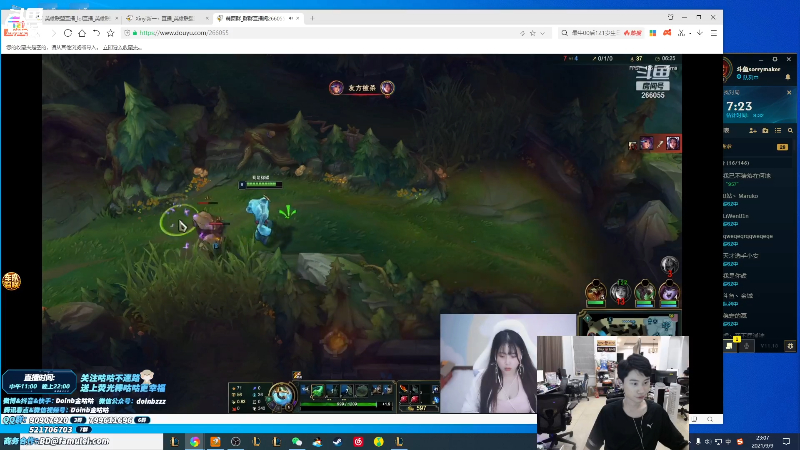Search friends in the League client
This screenshot has width=800, height=450.
[790, 131]
